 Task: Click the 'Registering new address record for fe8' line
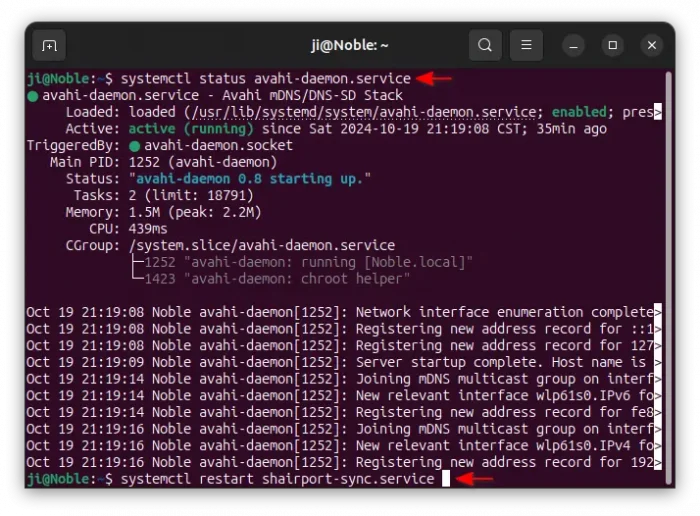click(344, 412)
